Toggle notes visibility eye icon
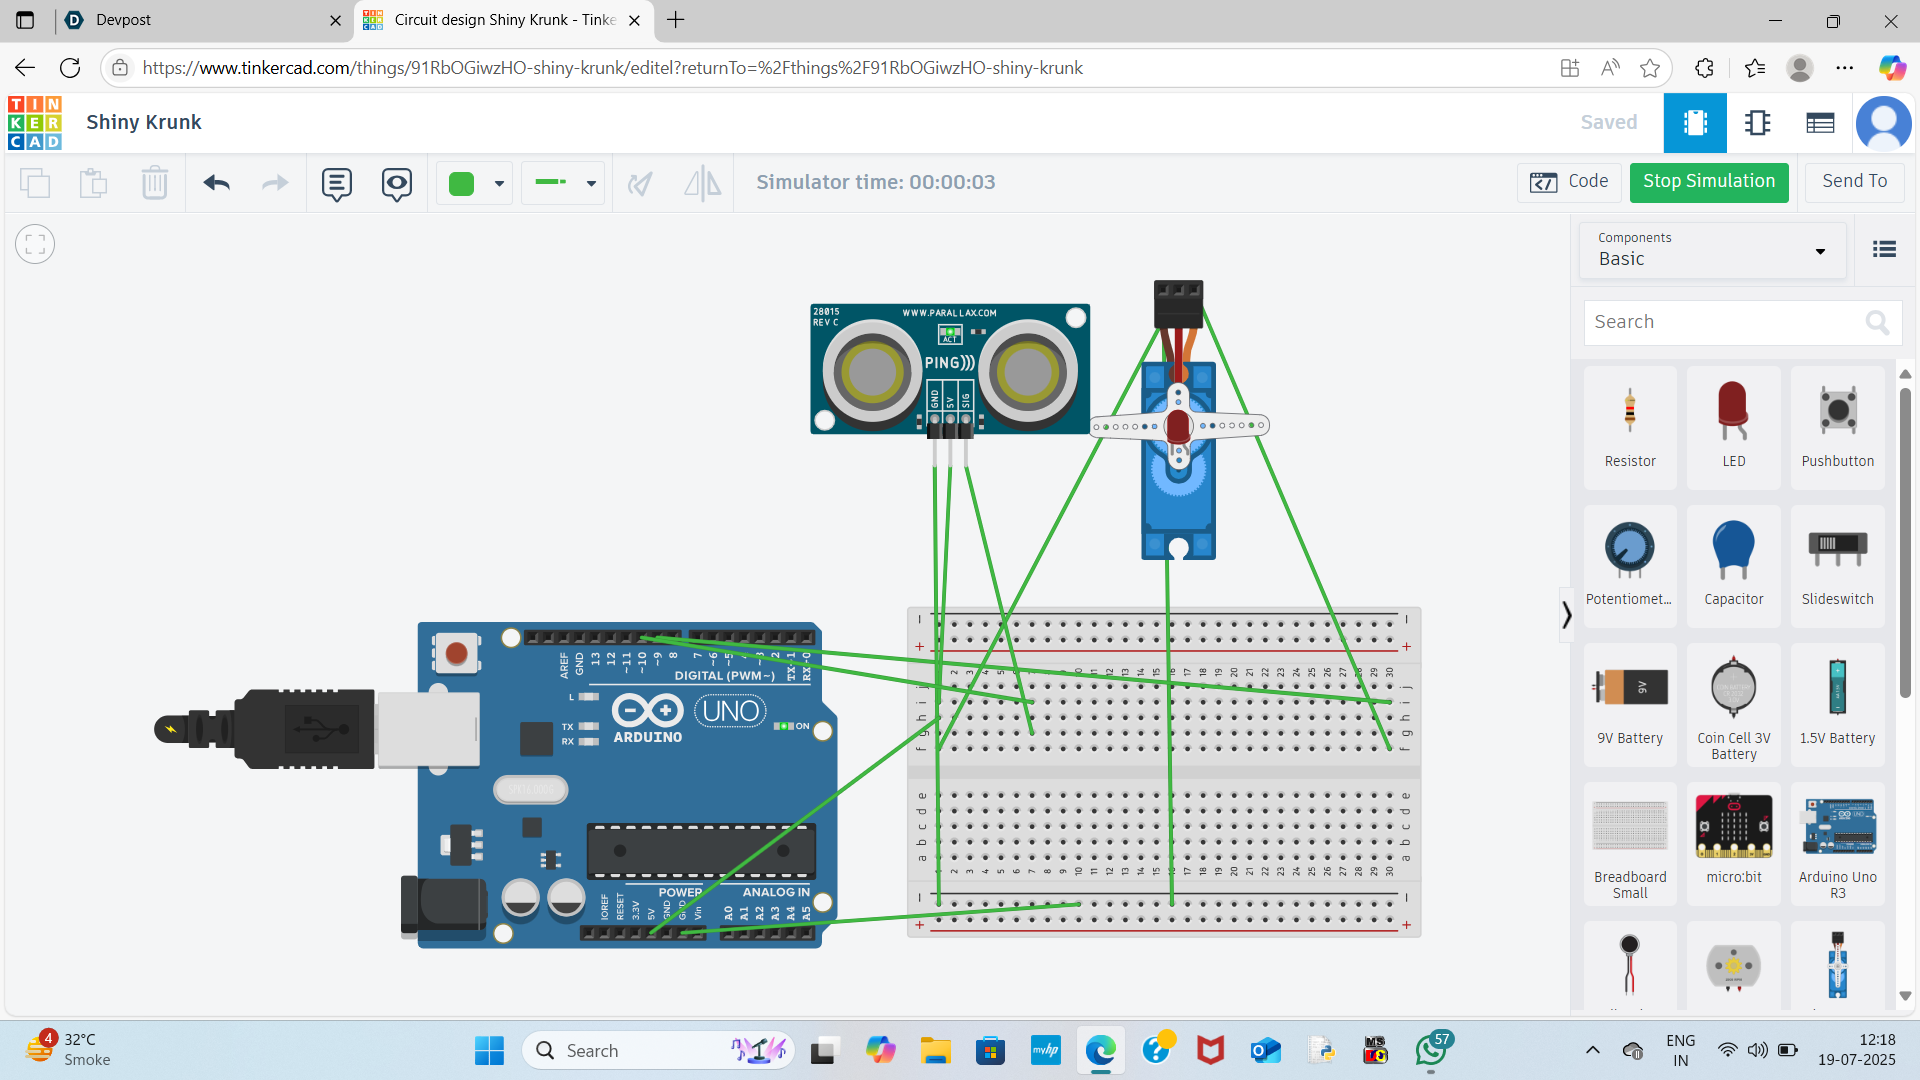Image resolution: width=1920 pixels, height=1080 pixels. click(397, 183)
